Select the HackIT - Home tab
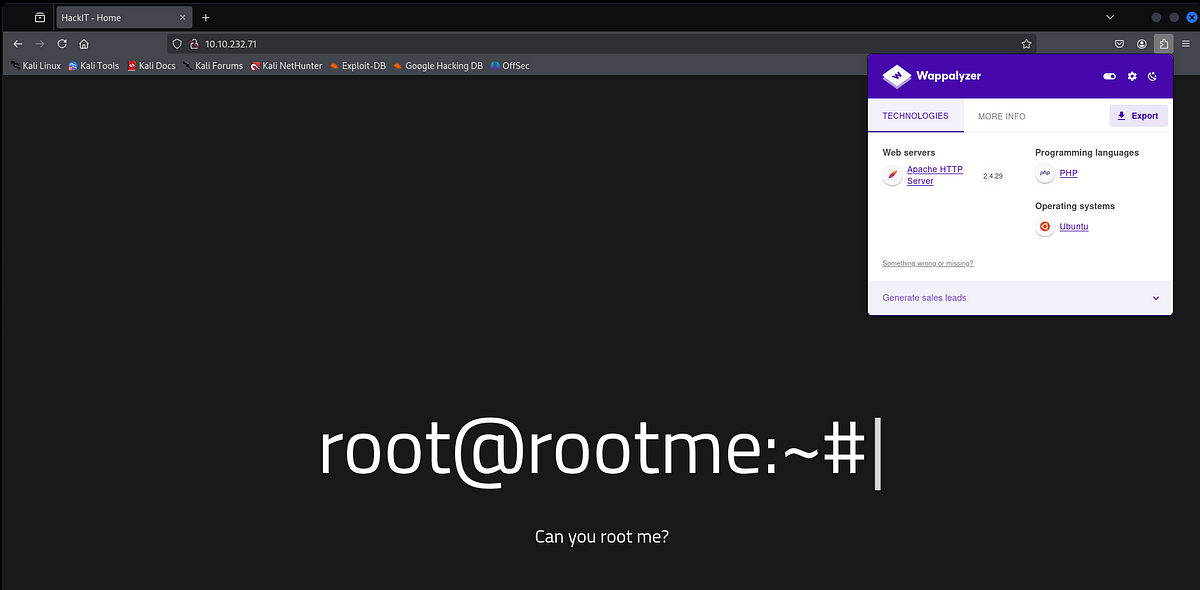 click(124, 17)
